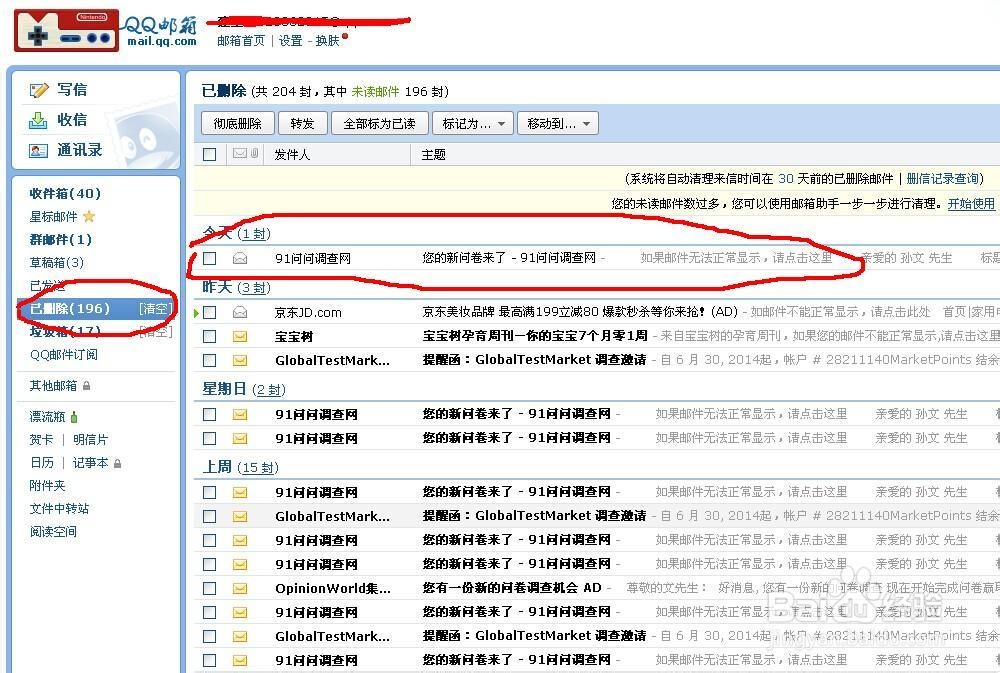1000x673 pixels.
Task: Check the box for today's 91问问调查网 mail
Action: pos(209,258)
